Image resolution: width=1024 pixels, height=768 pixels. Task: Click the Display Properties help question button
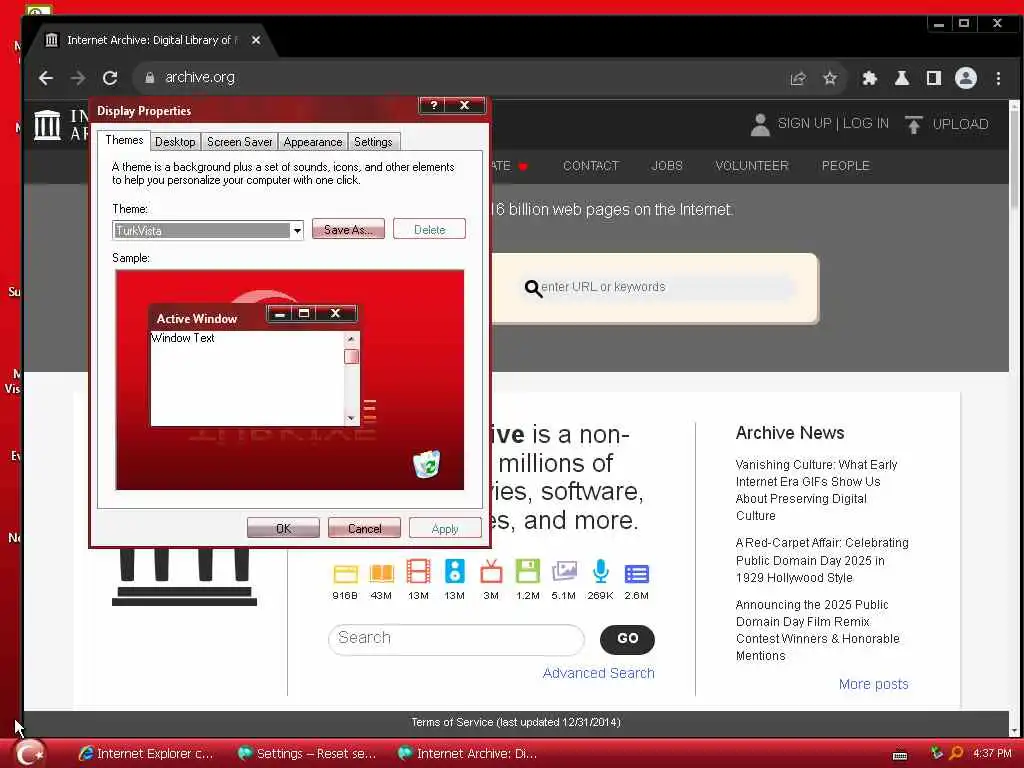[x=434, y=105]
